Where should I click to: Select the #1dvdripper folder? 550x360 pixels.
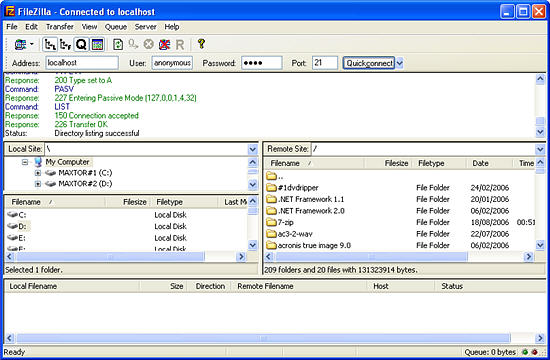point(298,188)
